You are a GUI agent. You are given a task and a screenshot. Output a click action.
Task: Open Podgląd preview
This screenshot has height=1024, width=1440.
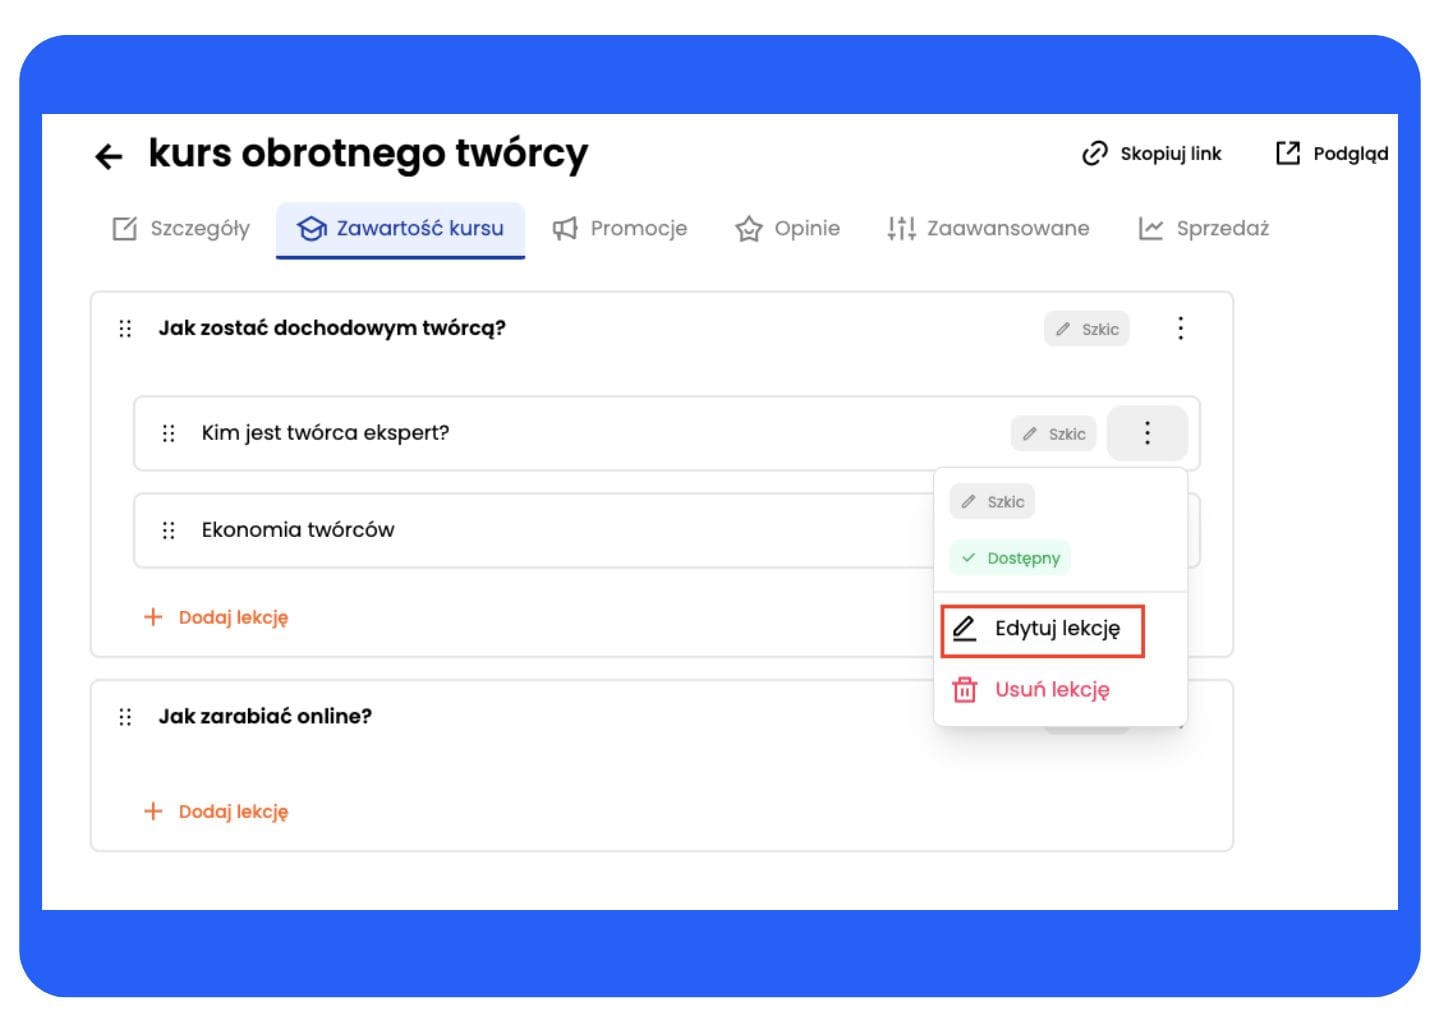tap(1332, 153)
